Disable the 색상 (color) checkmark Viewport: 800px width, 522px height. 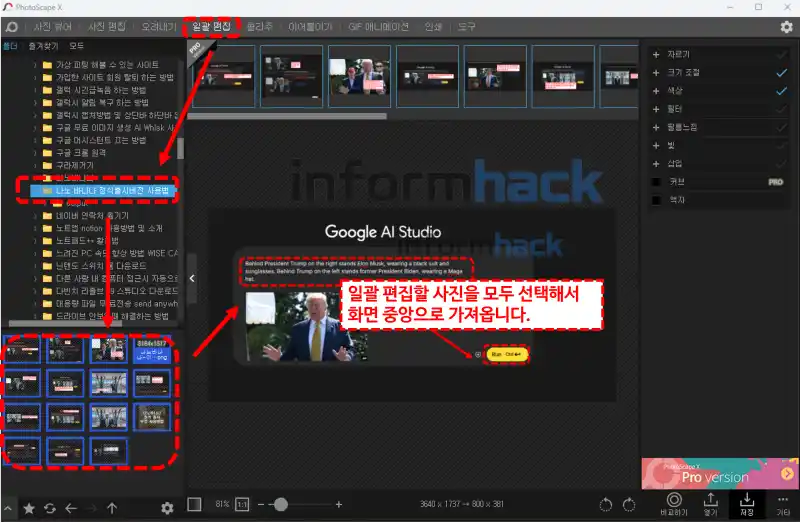pyautogui.click(x=781, y=91)
